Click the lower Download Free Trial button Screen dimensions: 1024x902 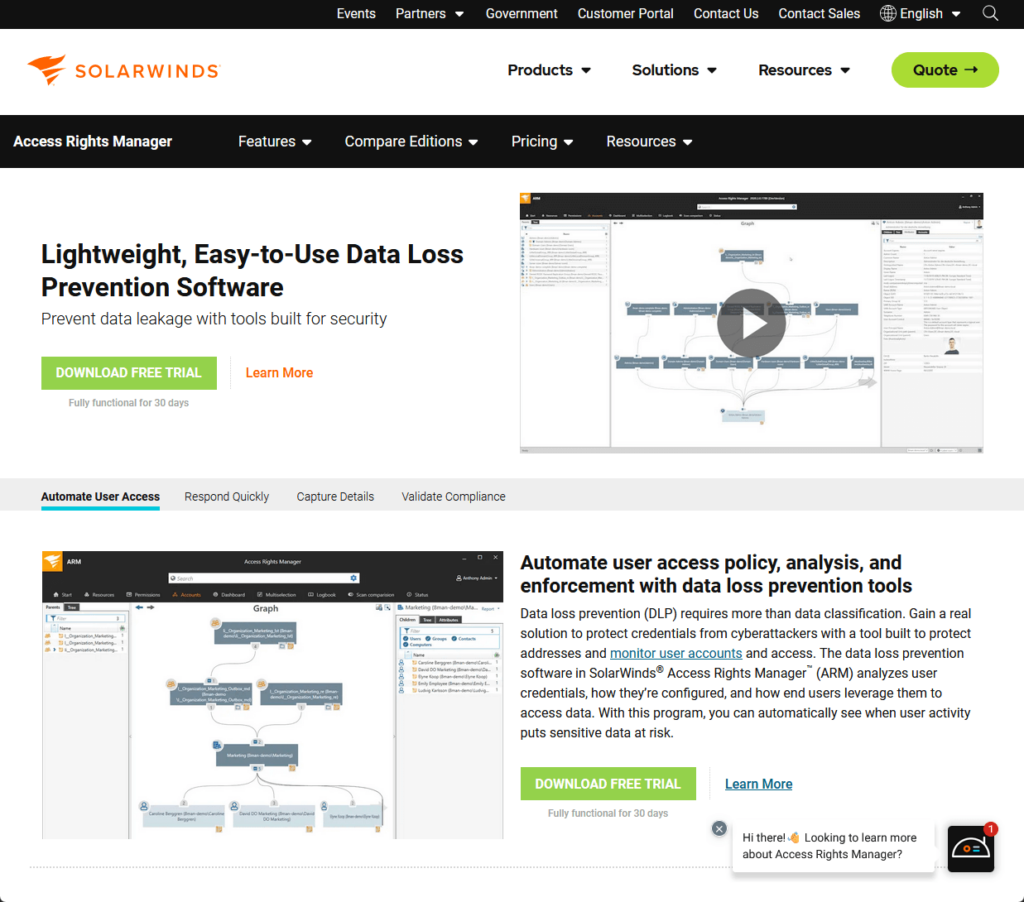(608, 784)
